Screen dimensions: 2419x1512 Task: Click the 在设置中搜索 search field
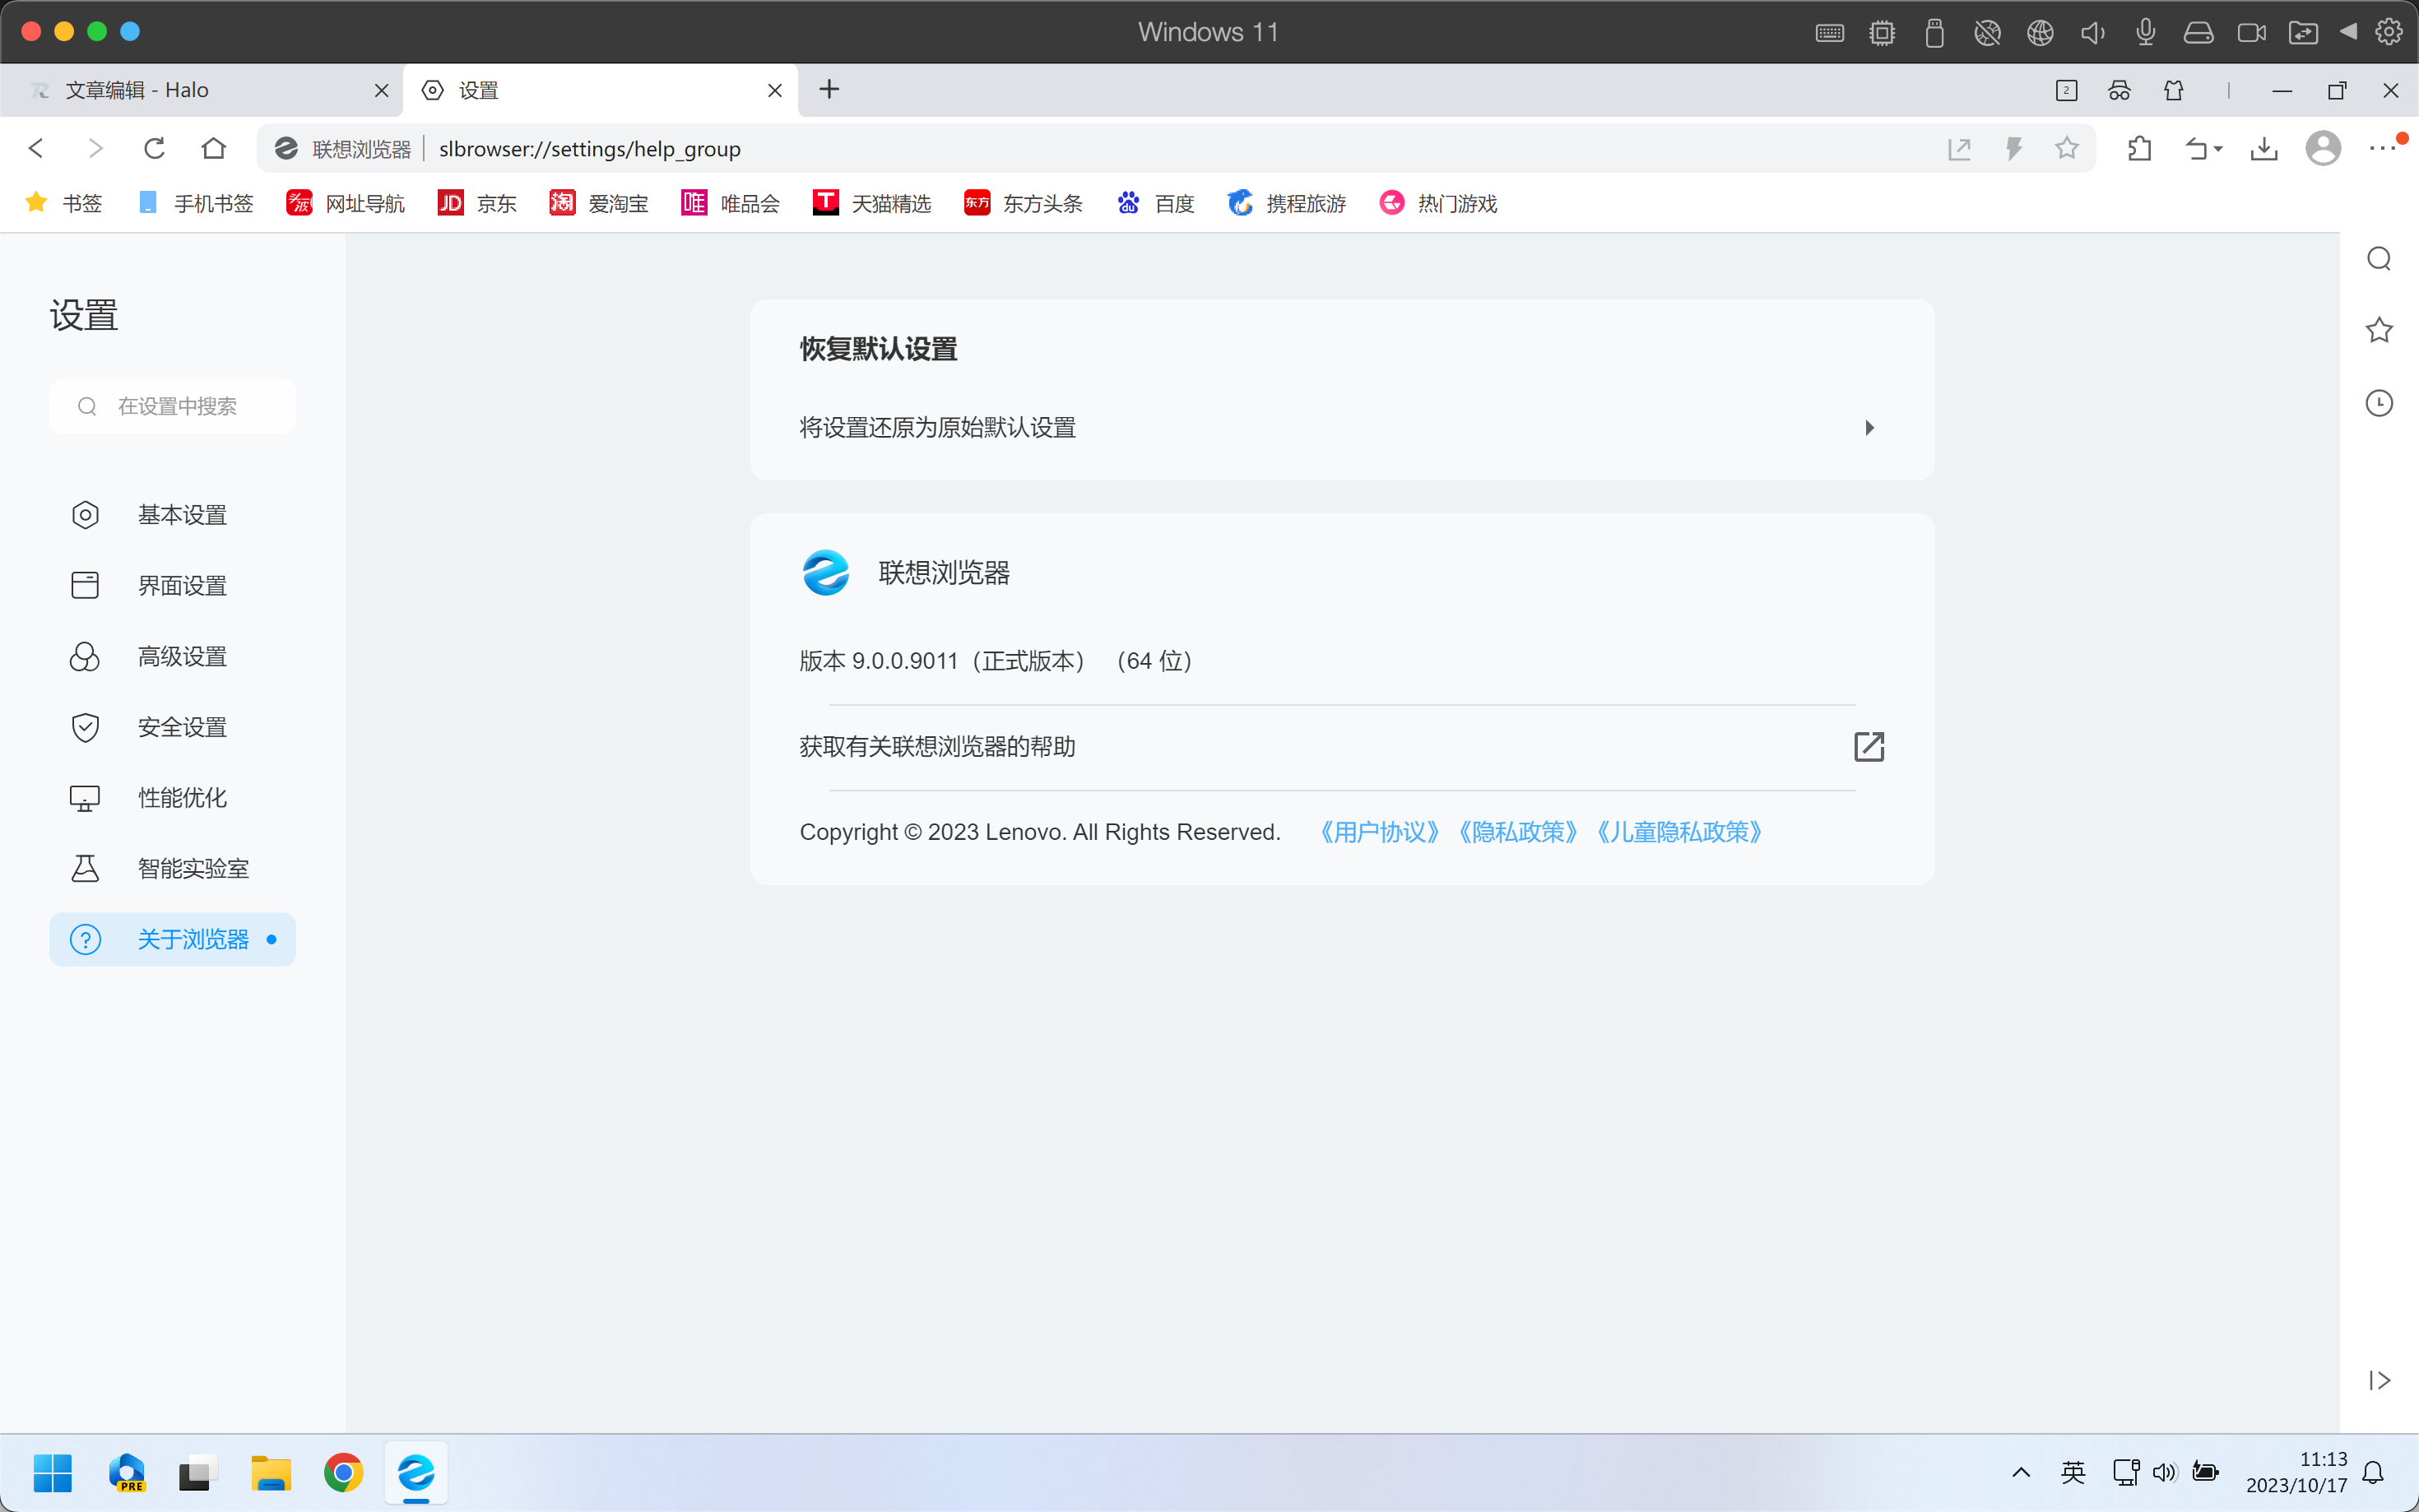click(172, 406)
